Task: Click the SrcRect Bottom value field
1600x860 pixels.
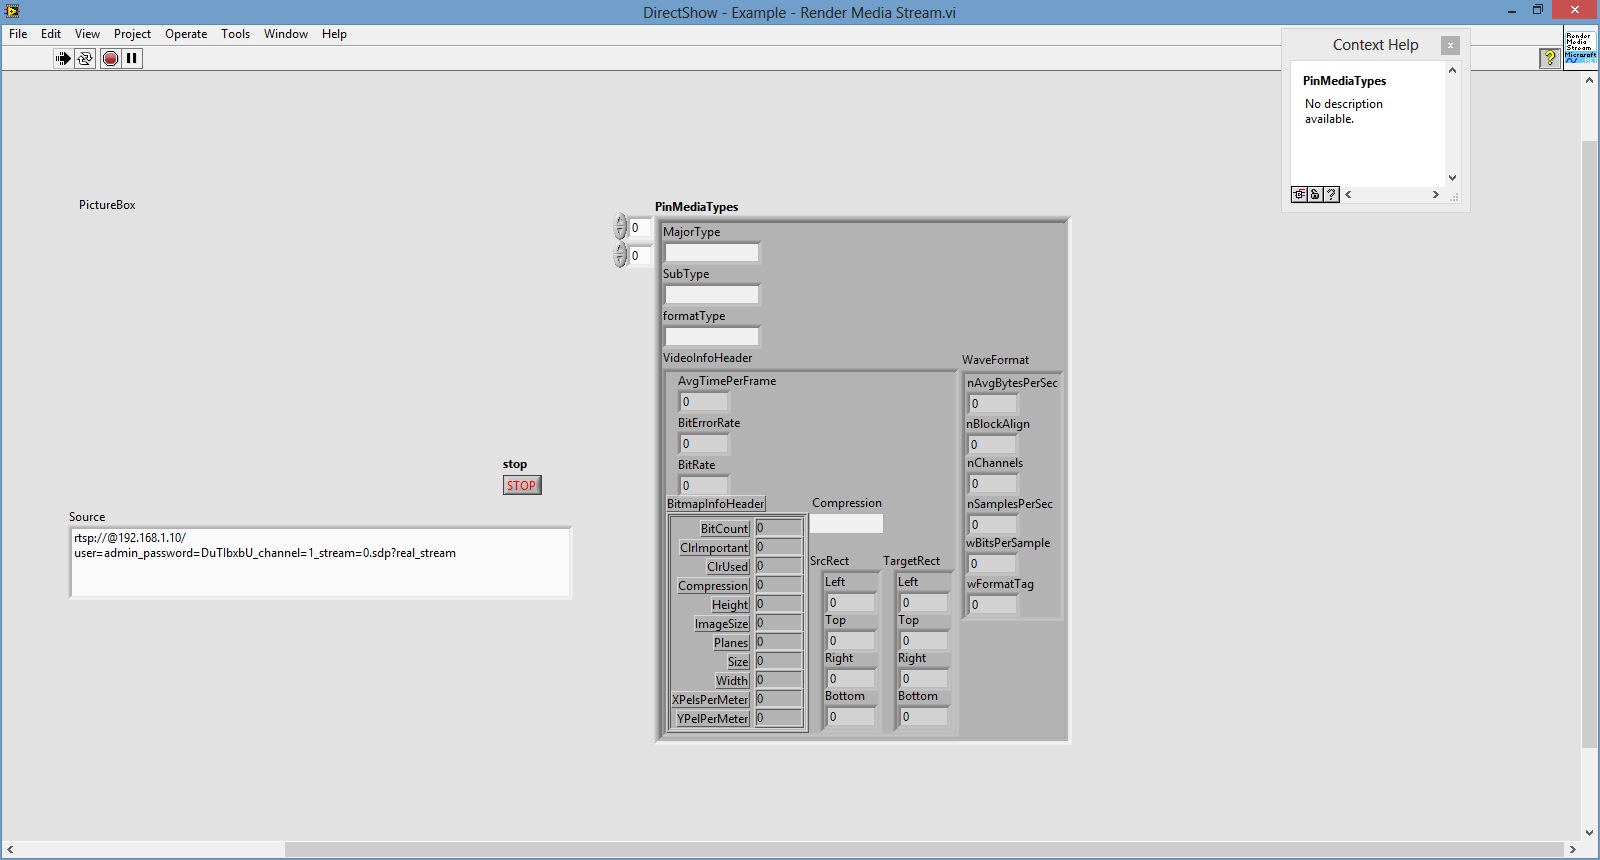Action: point(850,717)
